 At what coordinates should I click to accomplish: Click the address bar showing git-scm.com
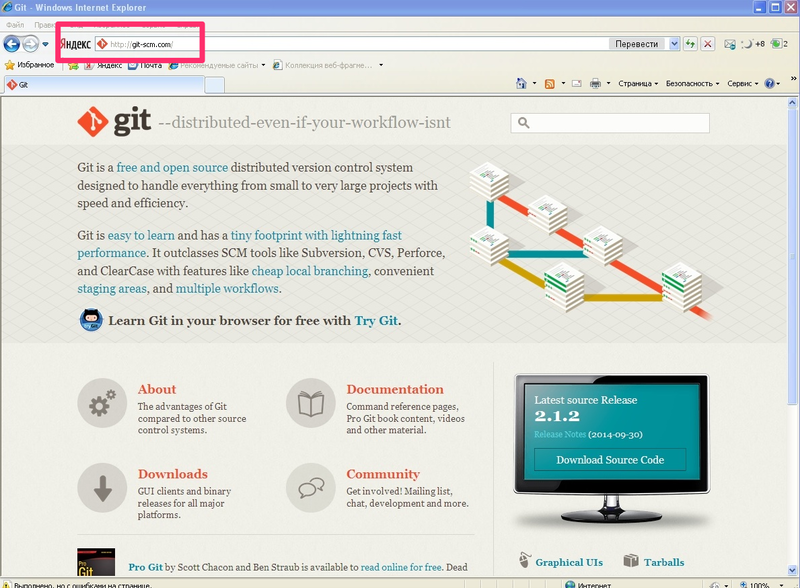352,44
